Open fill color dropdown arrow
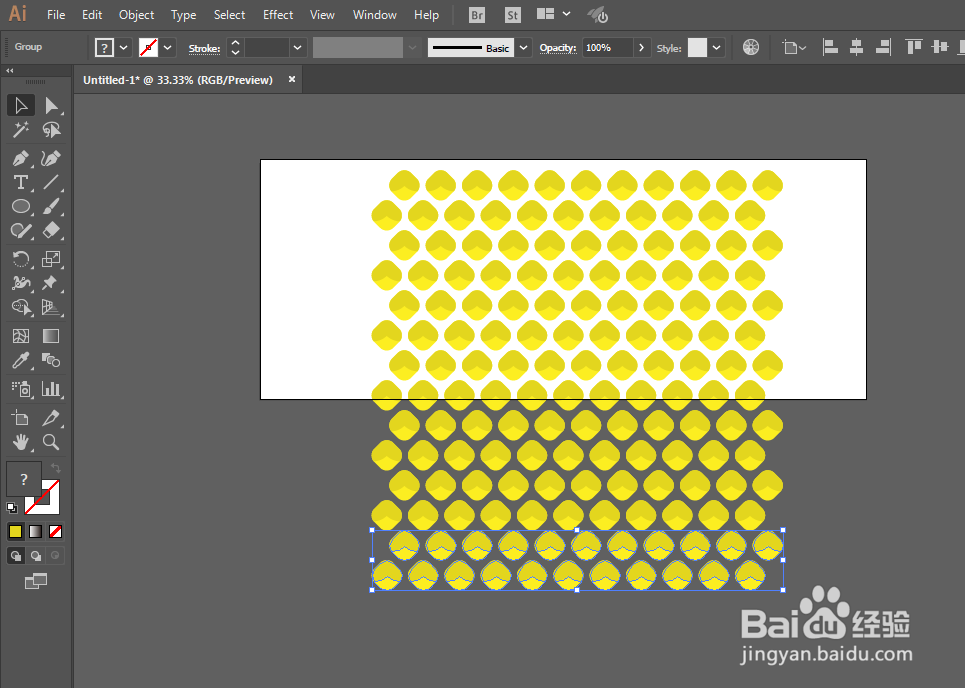The width and height of the screenshot is (965, 688). (124, 47)
